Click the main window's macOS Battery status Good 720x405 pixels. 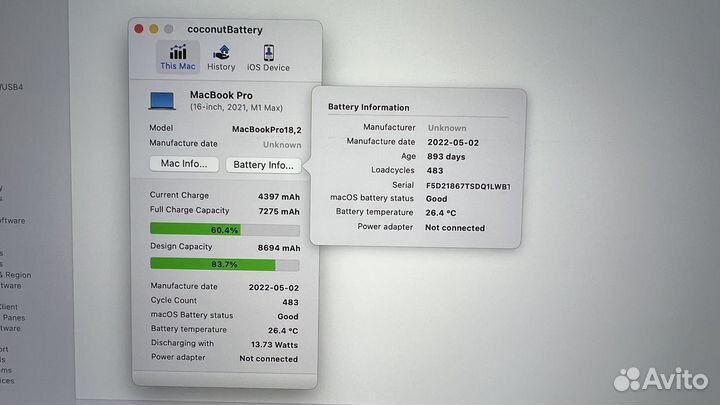click(x=288, y=316)
